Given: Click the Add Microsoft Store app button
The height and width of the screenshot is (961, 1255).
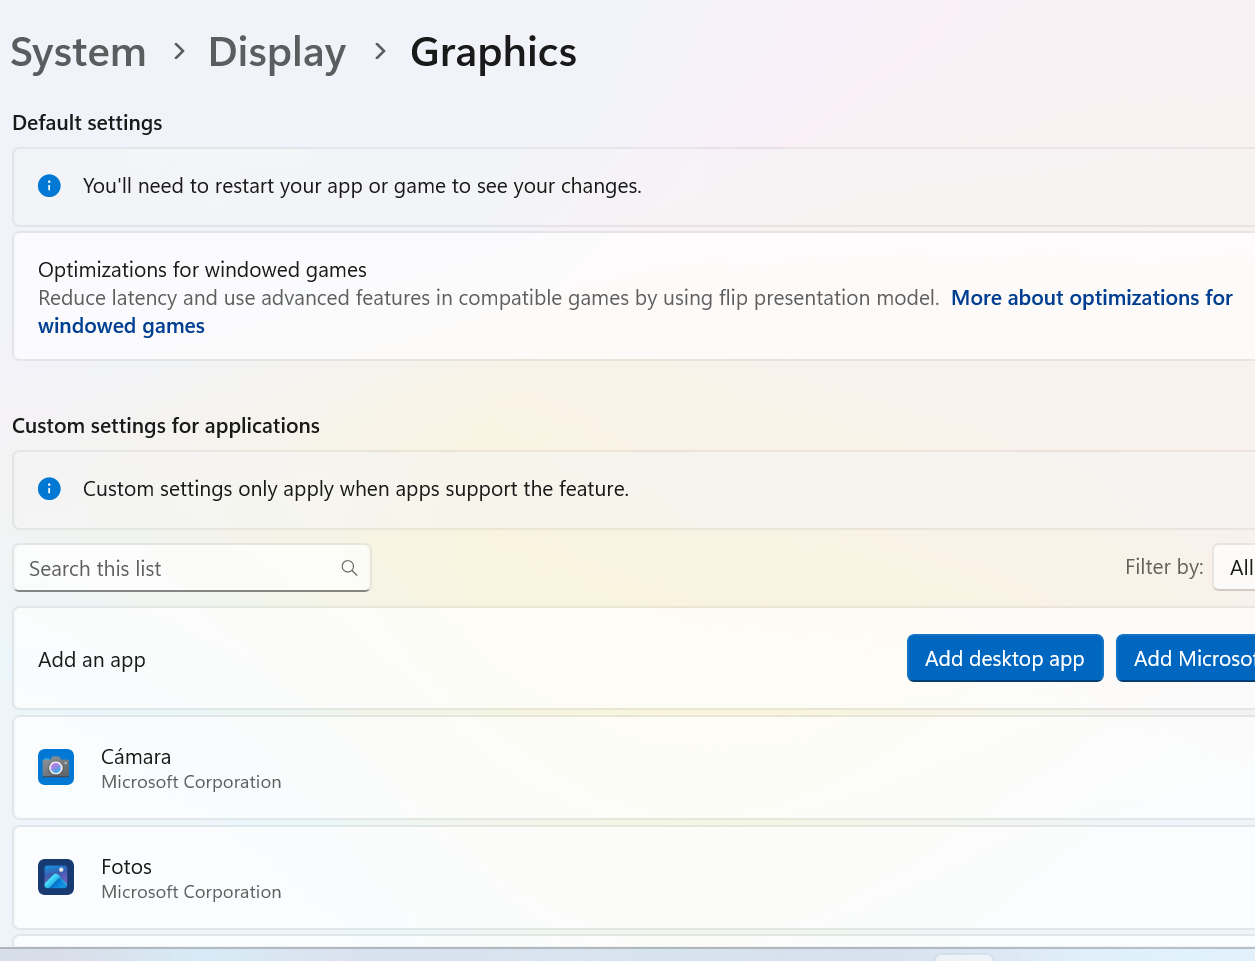Looking at the screenshot, I should click(x=1195, y=658).
